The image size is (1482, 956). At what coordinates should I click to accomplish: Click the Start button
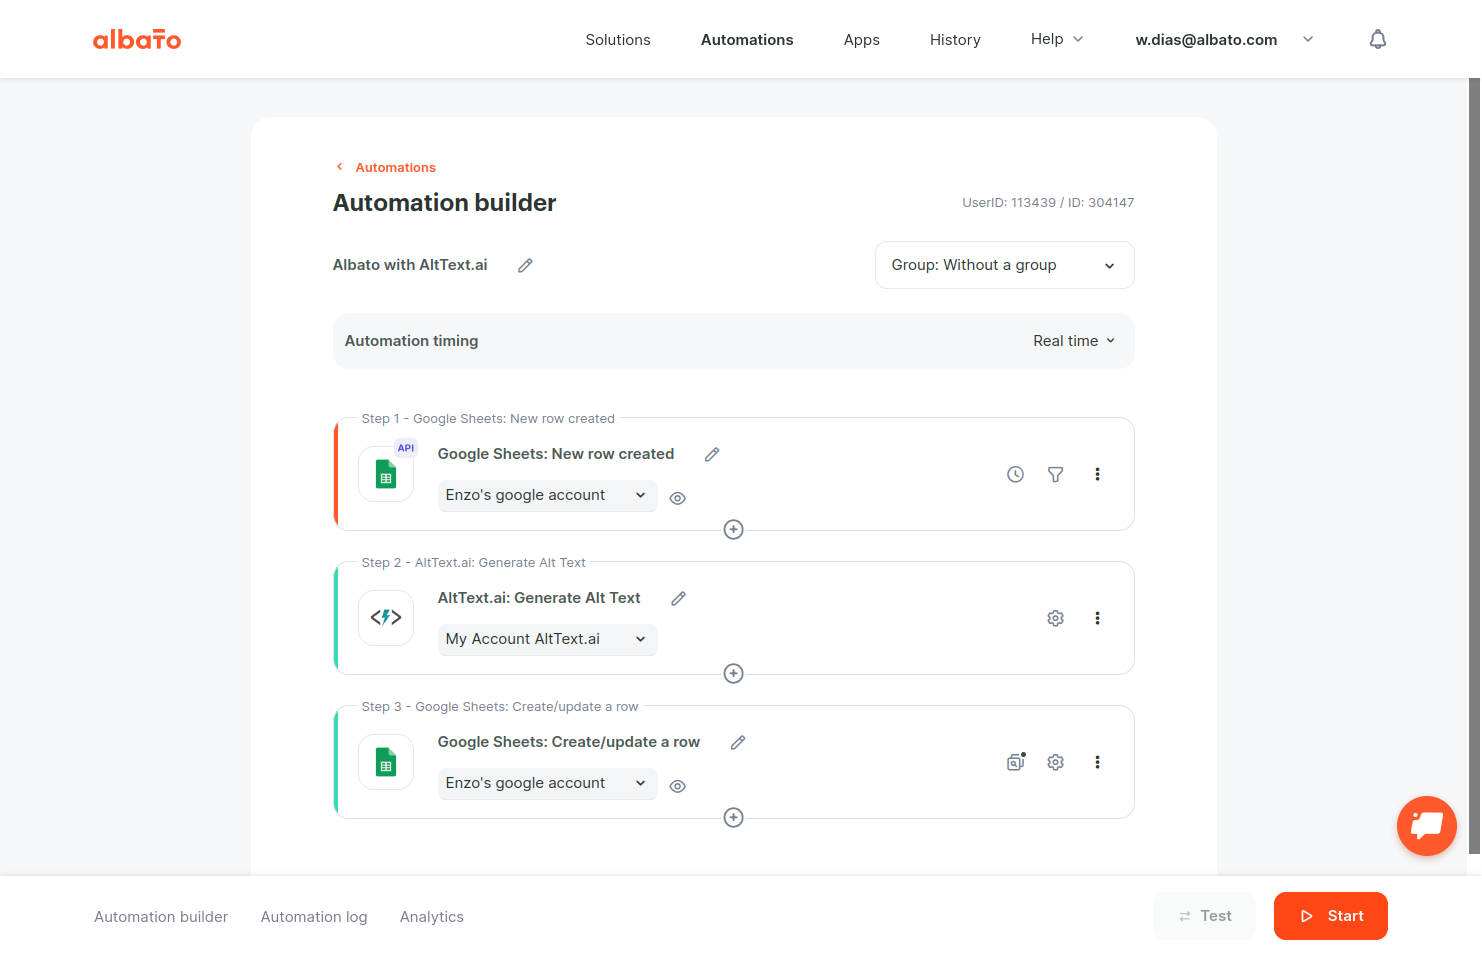(1330, 916)
